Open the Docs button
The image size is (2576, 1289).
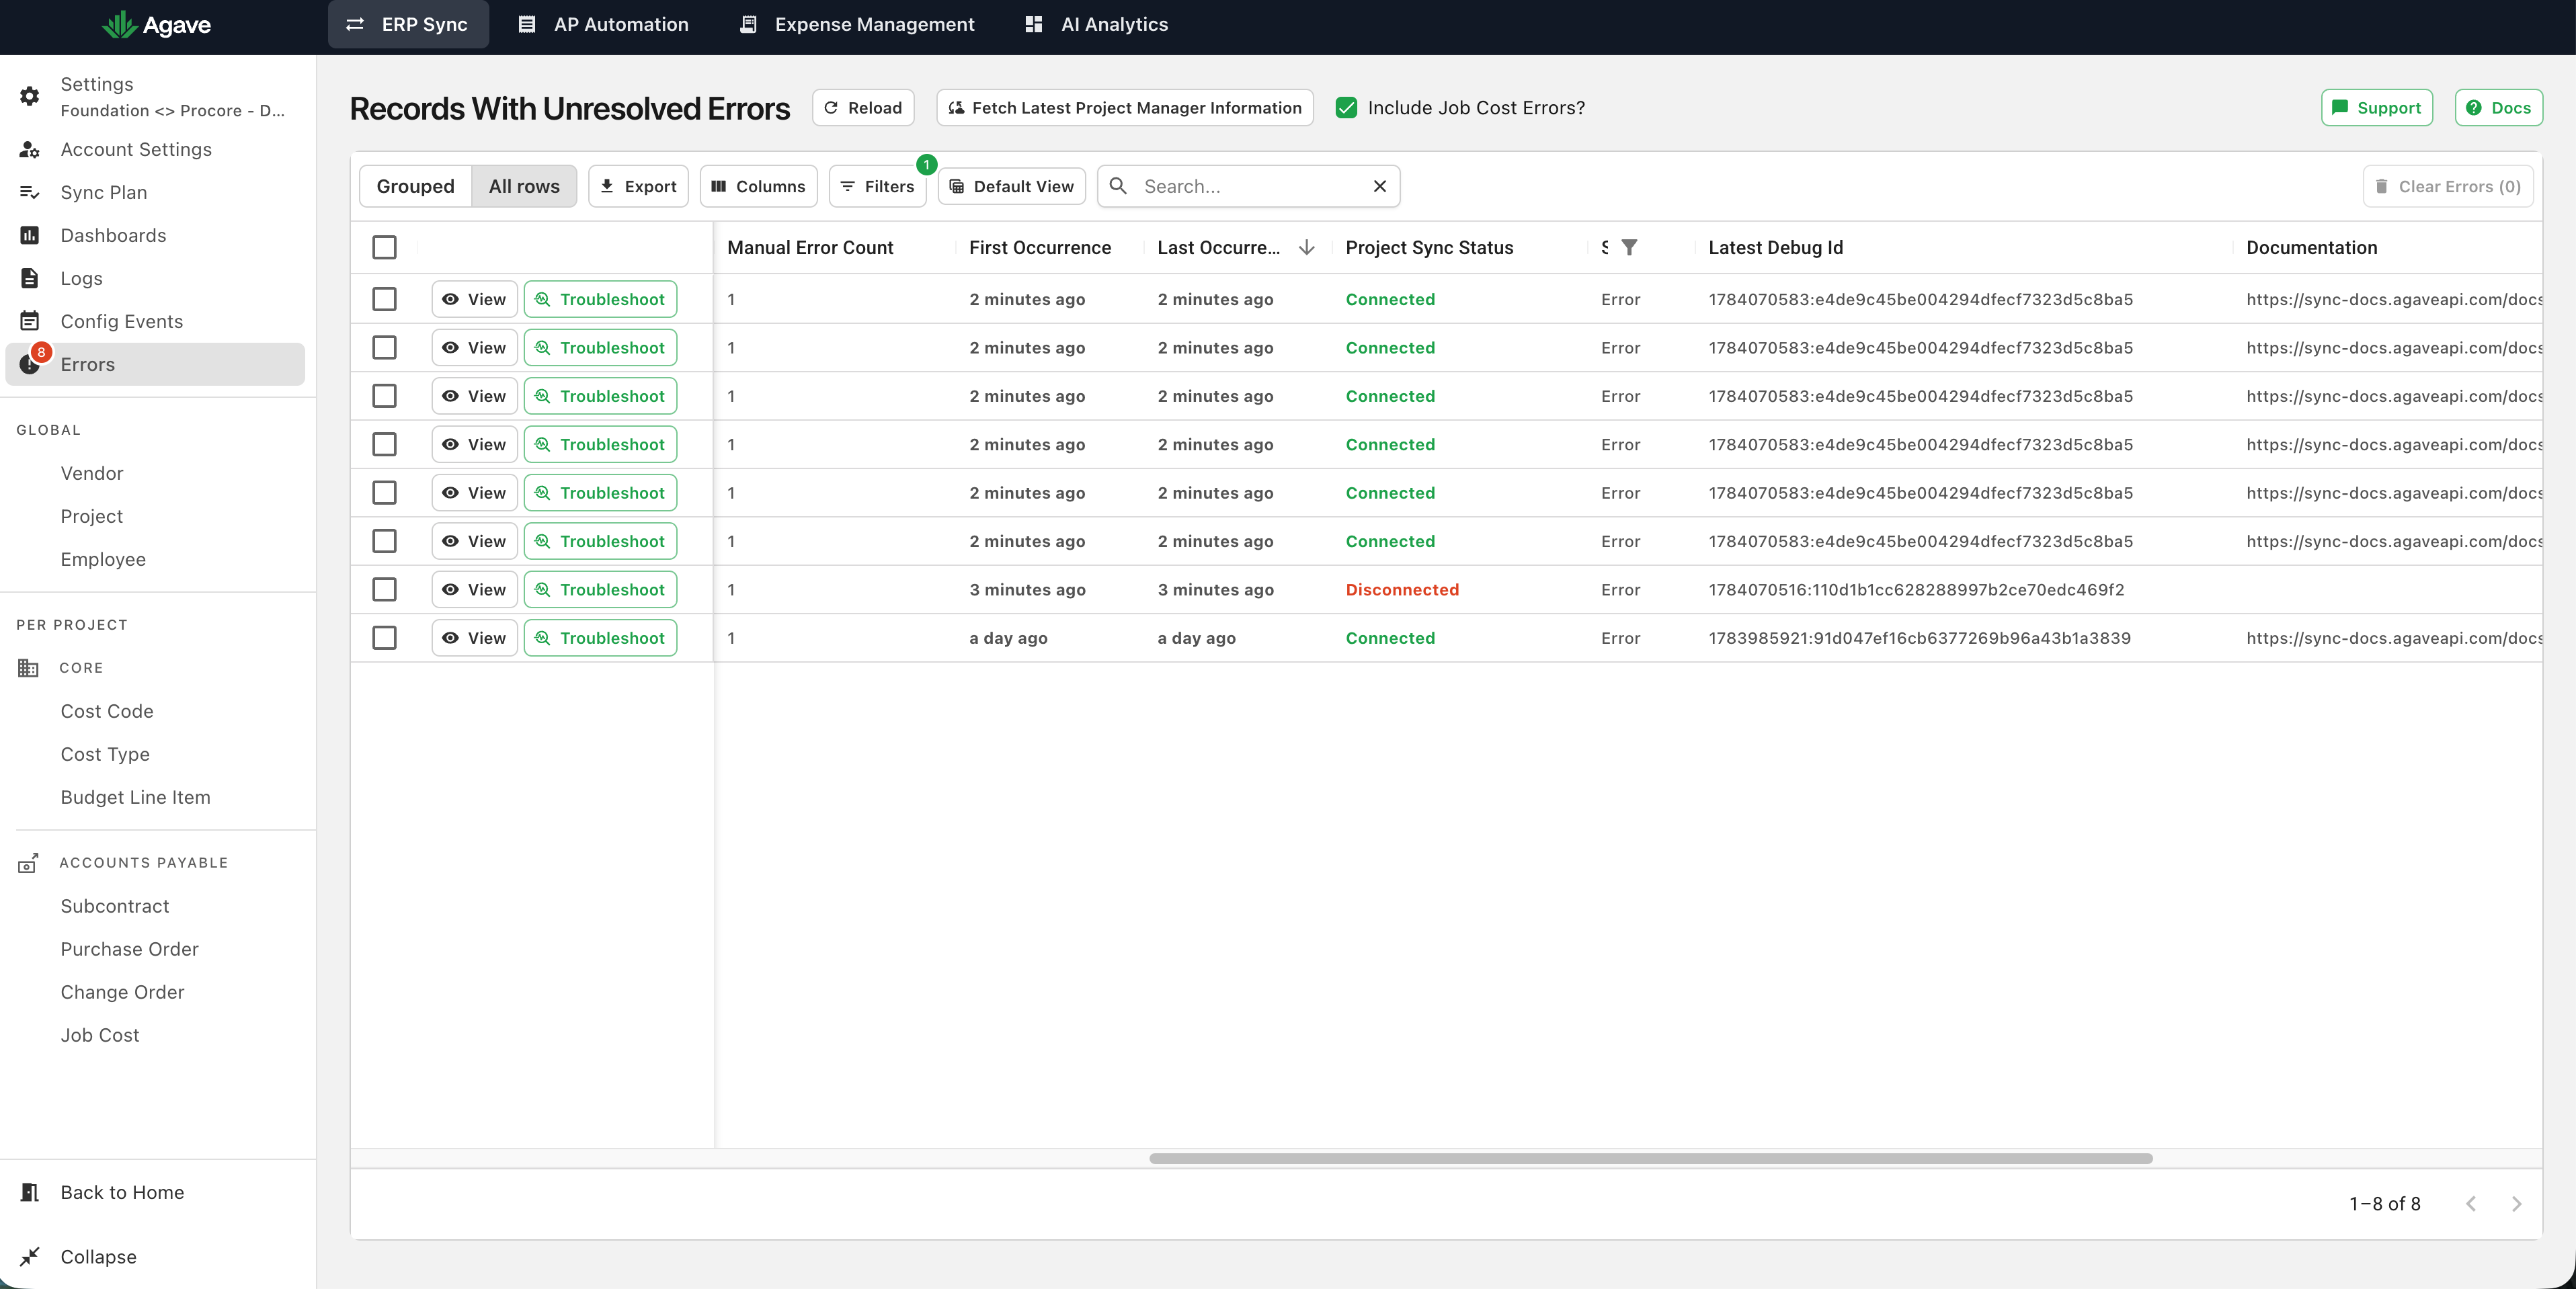click(x=2498, y=108)
